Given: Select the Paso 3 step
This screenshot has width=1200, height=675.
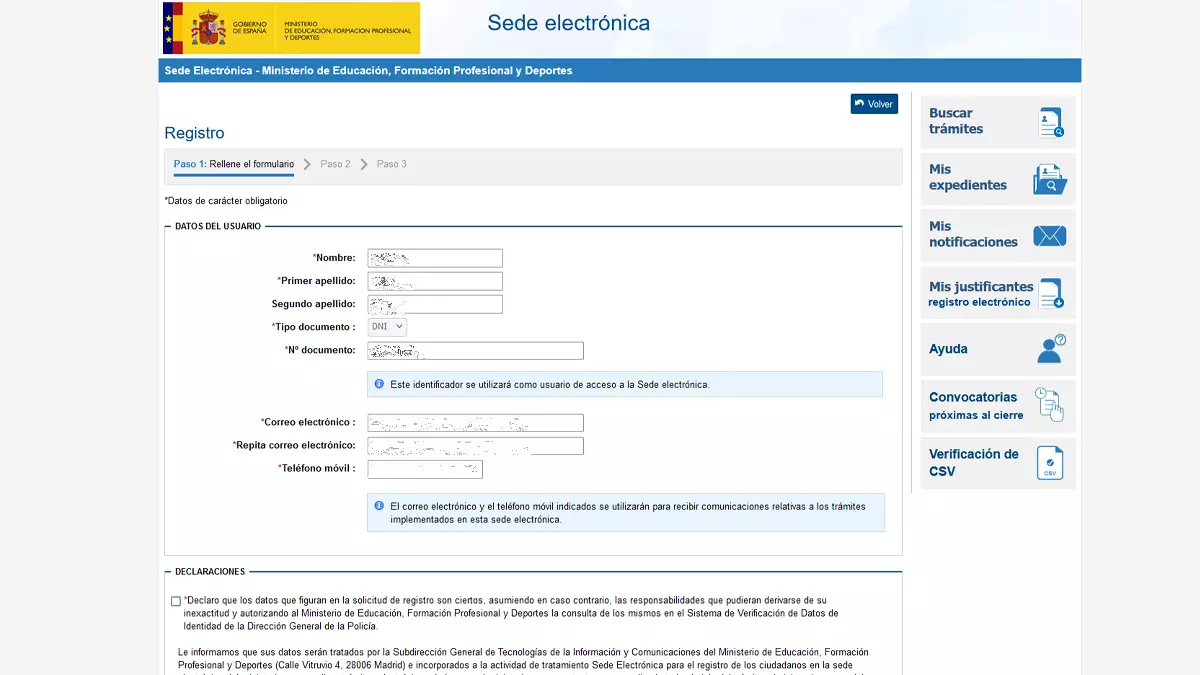Looking at the screenshot, I should [392, 164].
